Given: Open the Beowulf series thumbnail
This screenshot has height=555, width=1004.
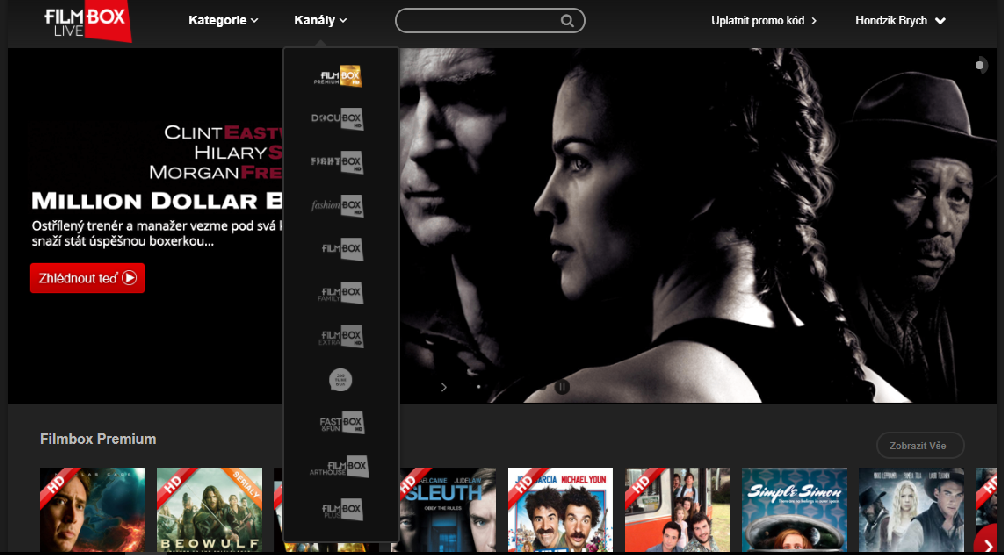Looking at the screenshot, I should tap(209, 510).
